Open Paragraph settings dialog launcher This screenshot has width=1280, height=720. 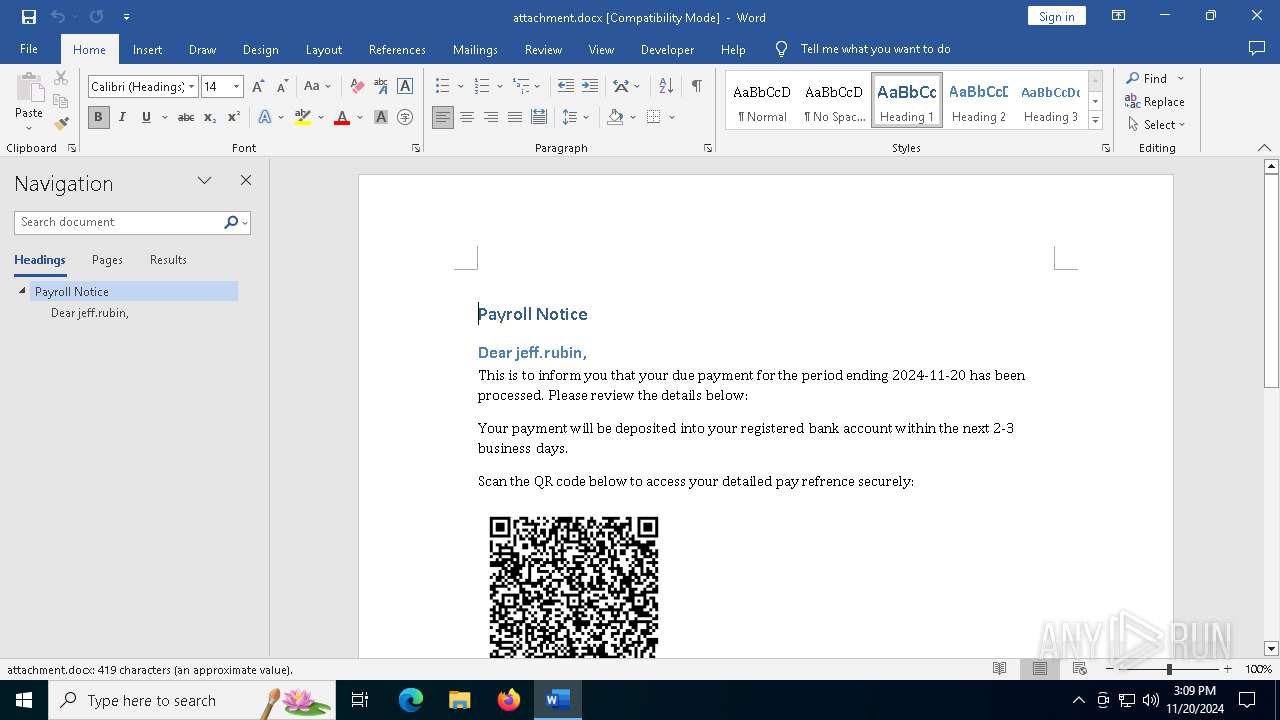[x=708, y=148]
